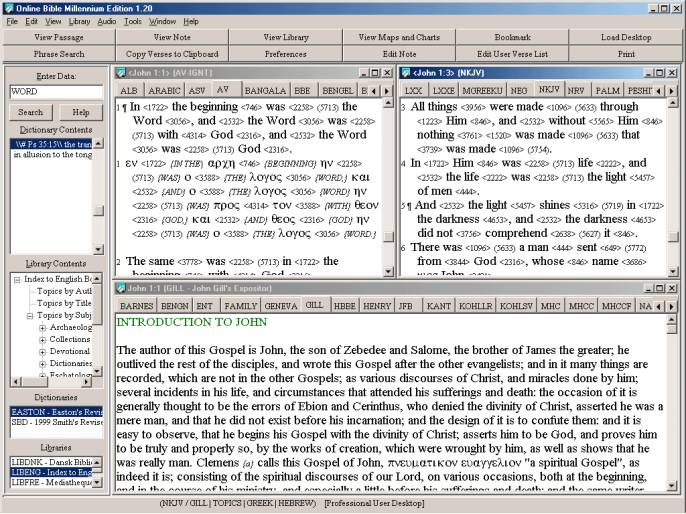
Task: Click the View Passage button
Action: (x=59, y=37)
